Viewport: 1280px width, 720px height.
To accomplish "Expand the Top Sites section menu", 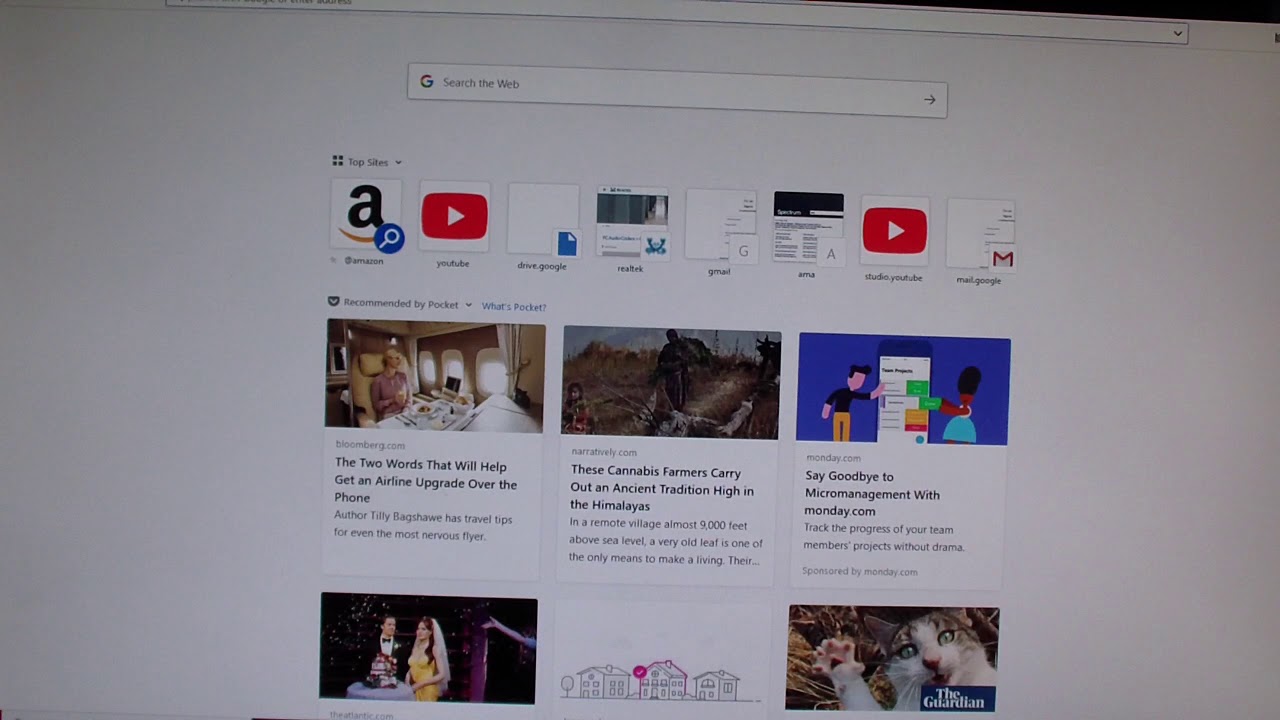I will pos(398,162).
